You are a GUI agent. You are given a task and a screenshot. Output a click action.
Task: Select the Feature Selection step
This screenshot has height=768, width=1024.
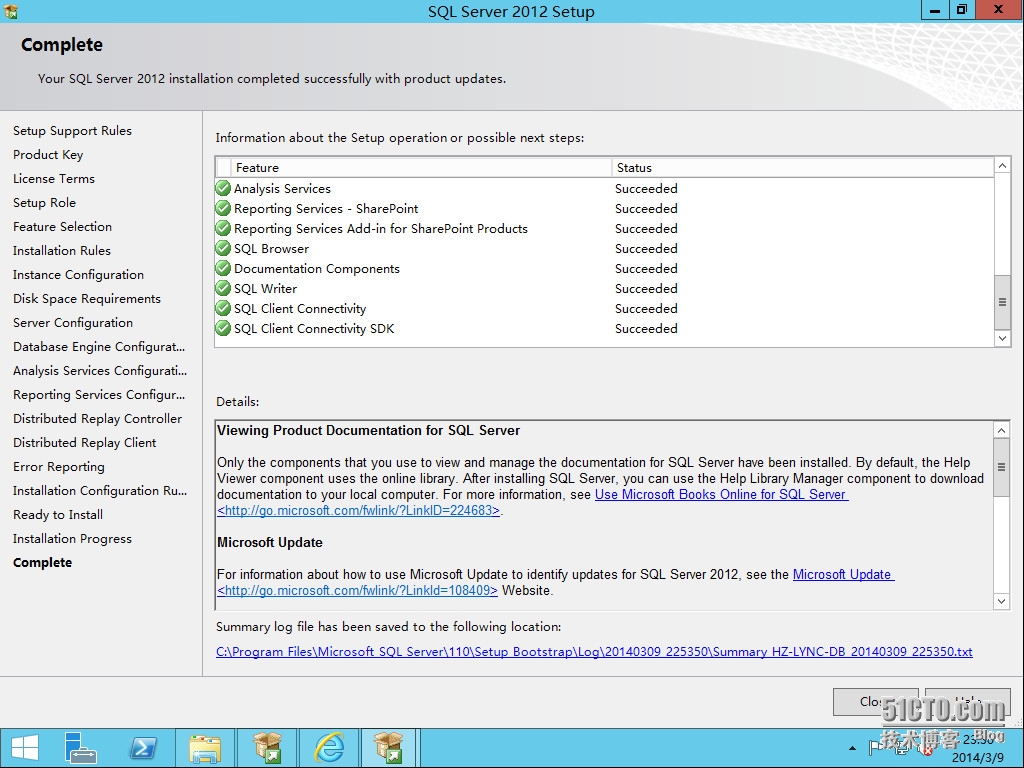pos(63,227)
